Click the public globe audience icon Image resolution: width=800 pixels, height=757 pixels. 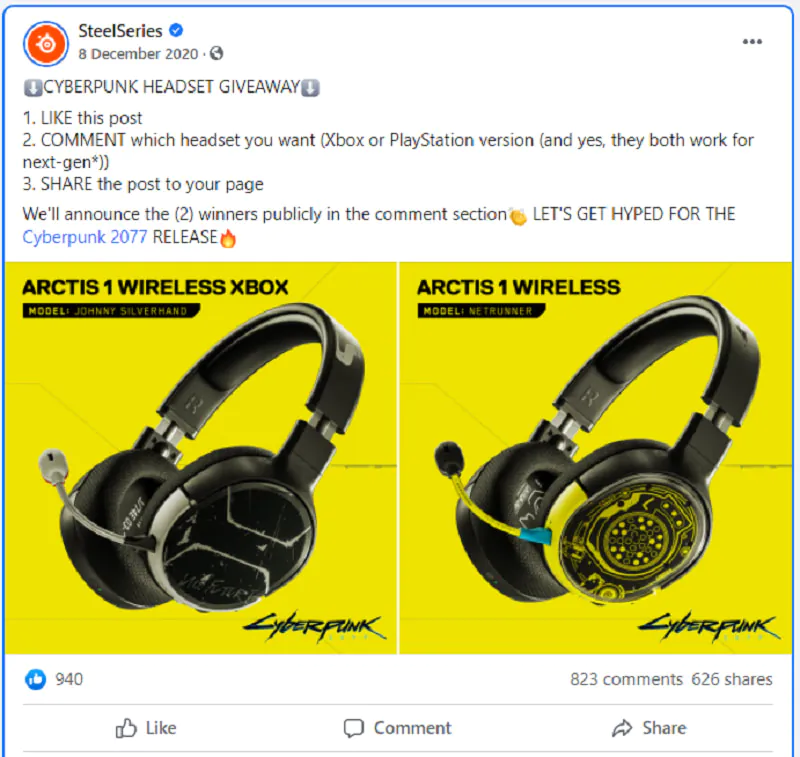tap(216, 53)
